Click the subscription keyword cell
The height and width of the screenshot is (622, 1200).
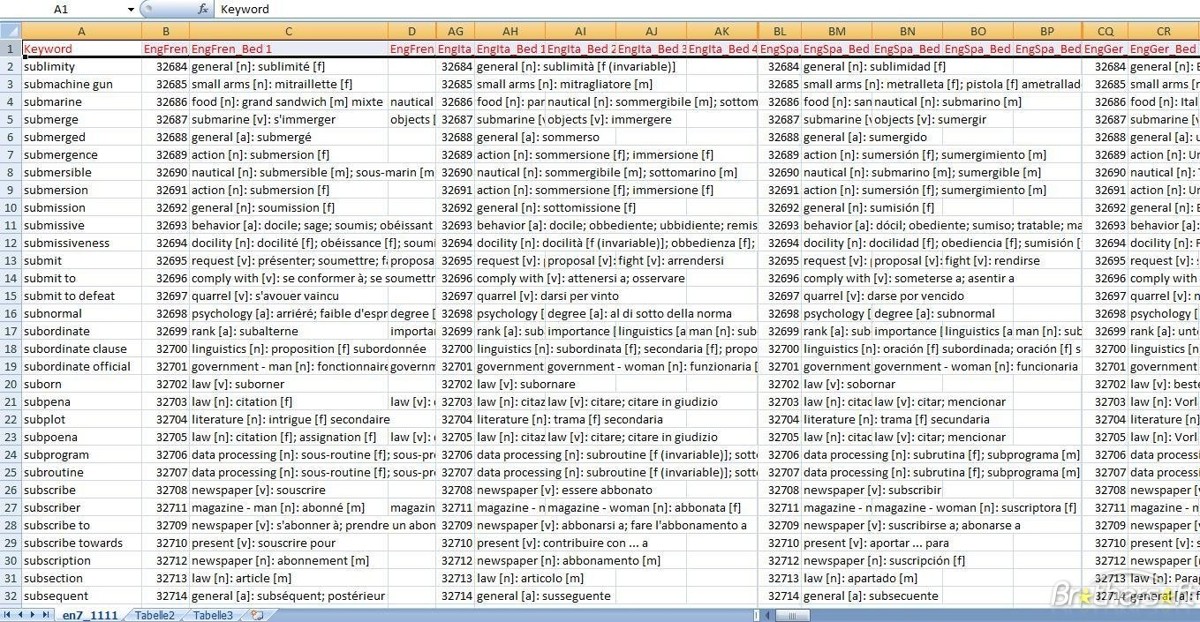(81, 561)
